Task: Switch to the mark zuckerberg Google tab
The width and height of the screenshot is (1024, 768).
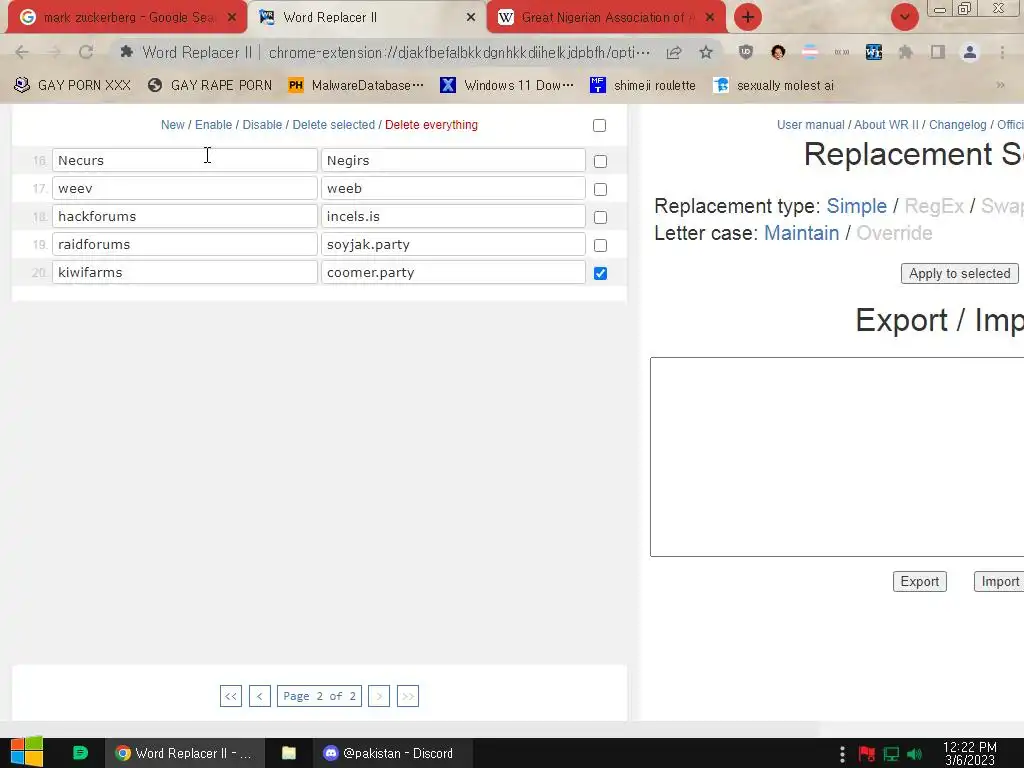Action: pyautogui.click(x=127, y=18)
